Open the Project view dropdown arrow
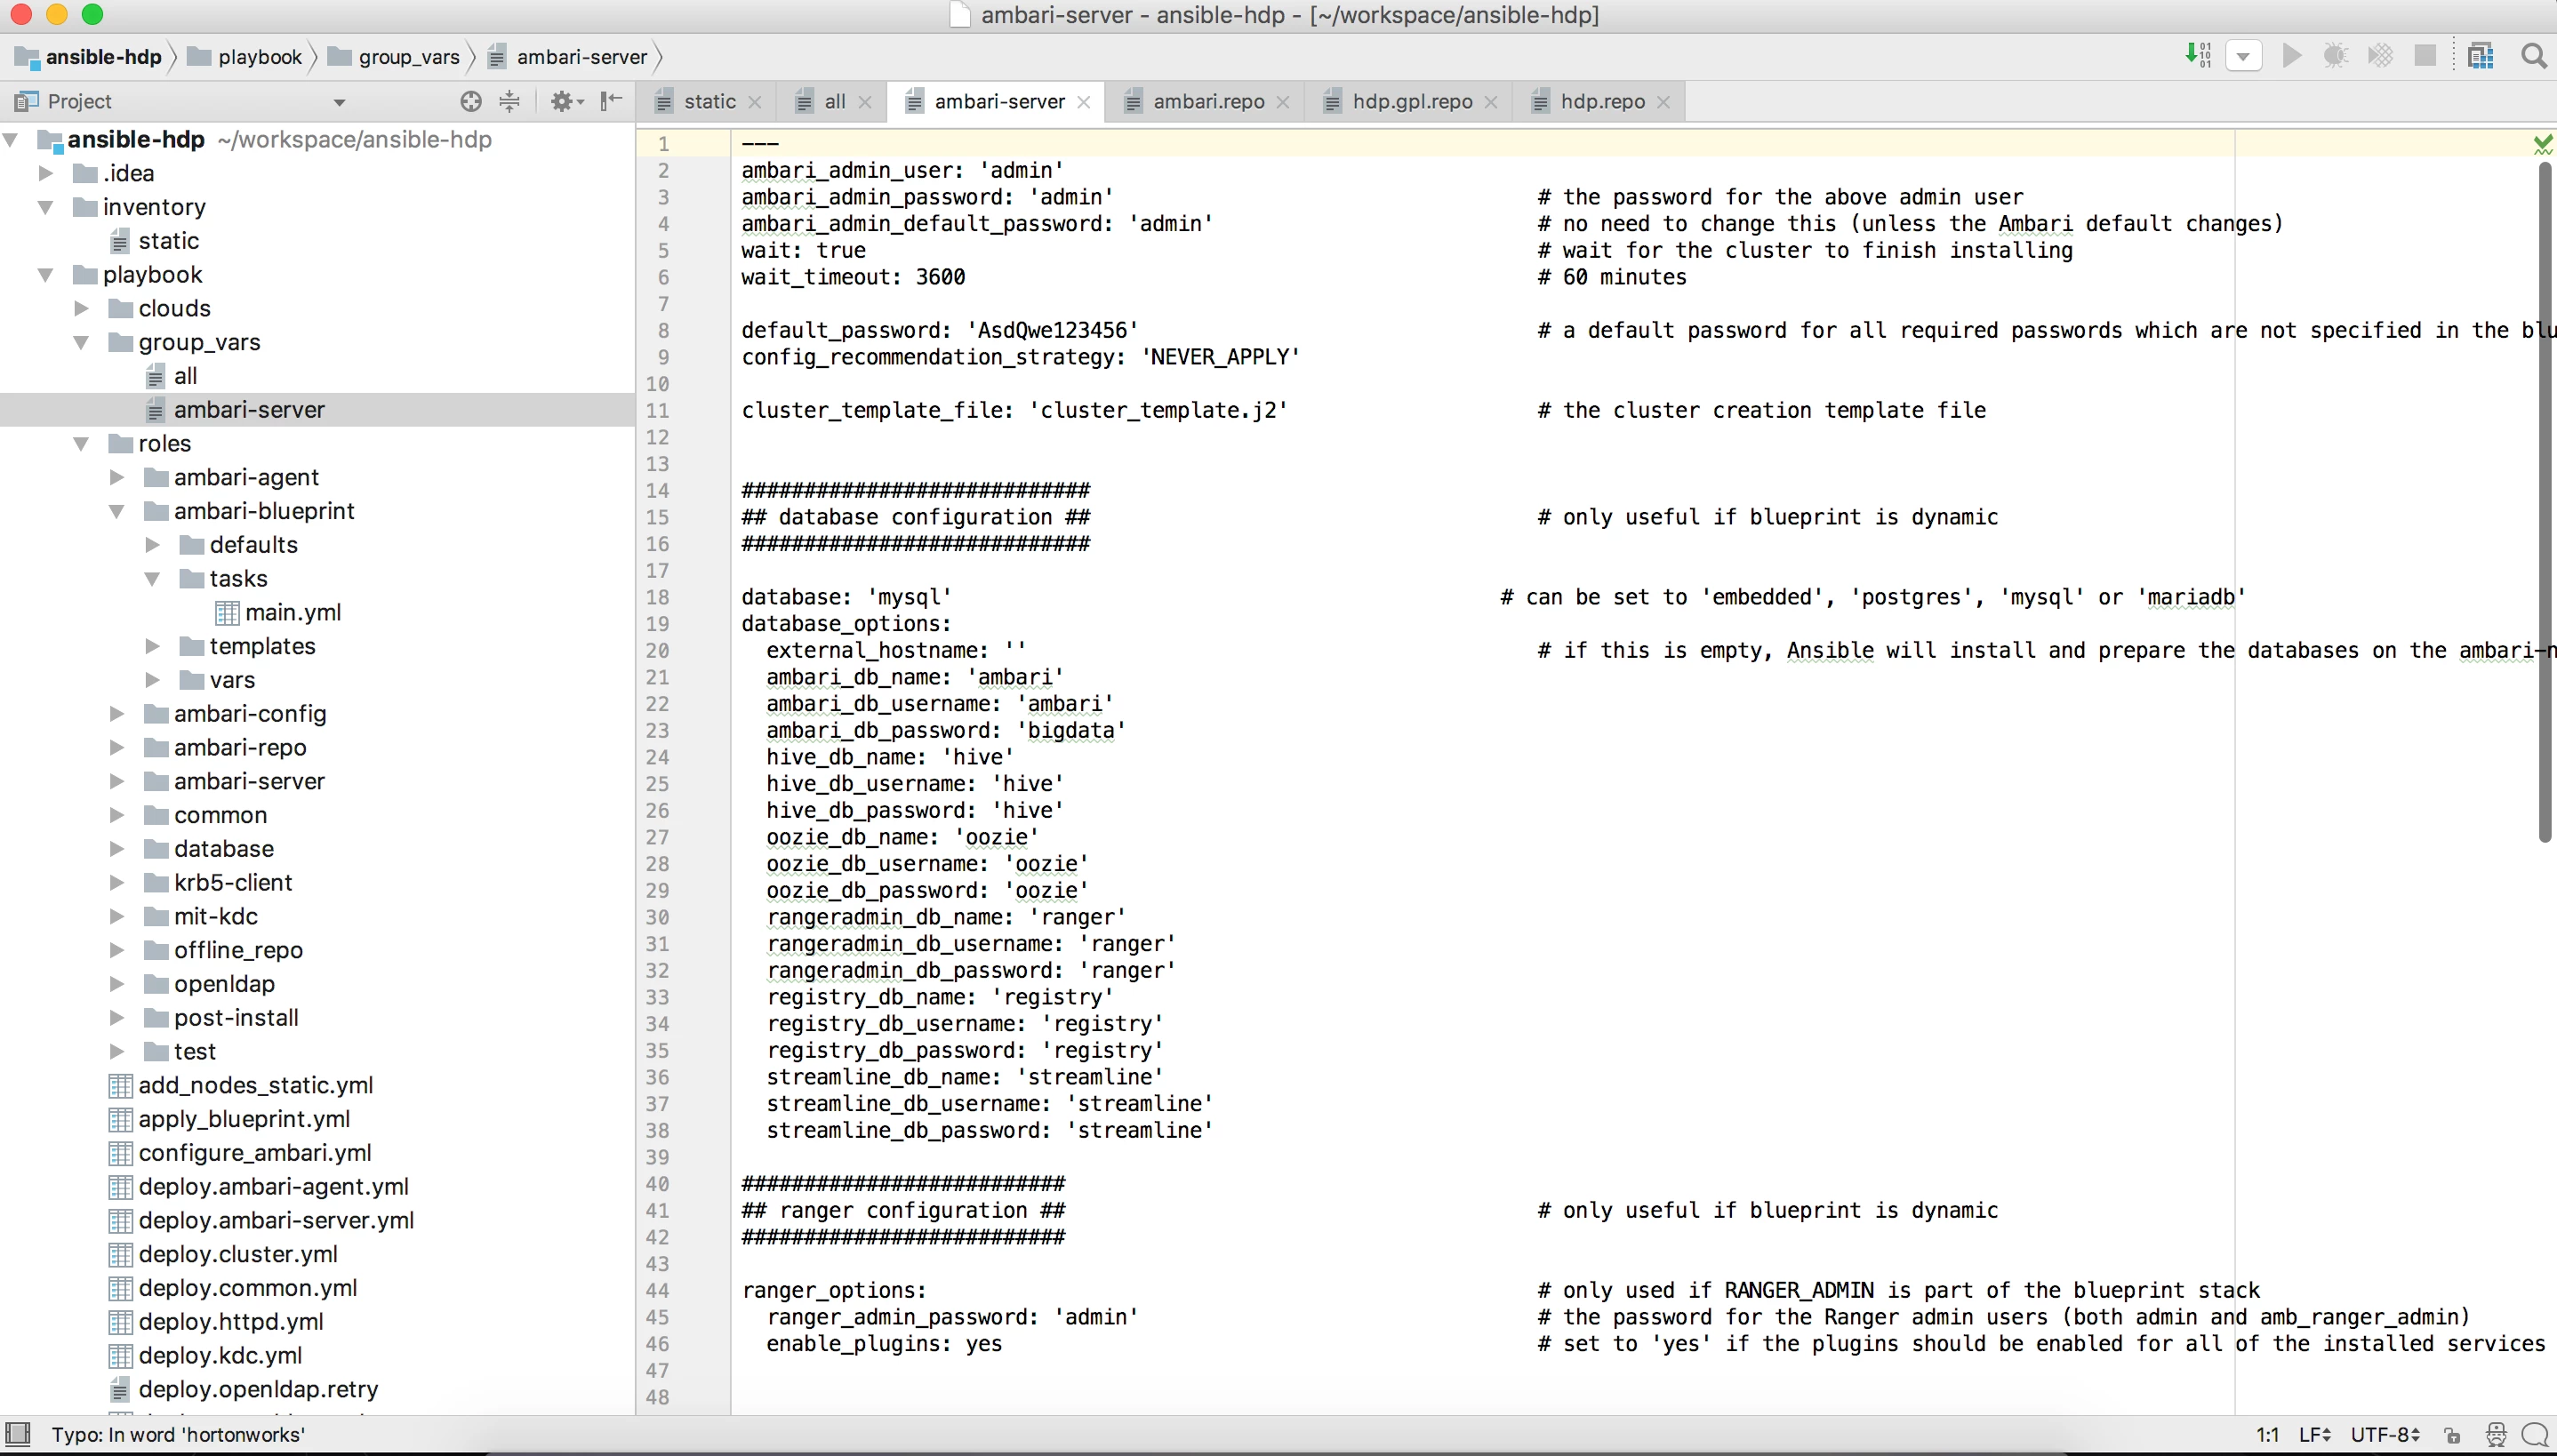 (x=339, y=102)
